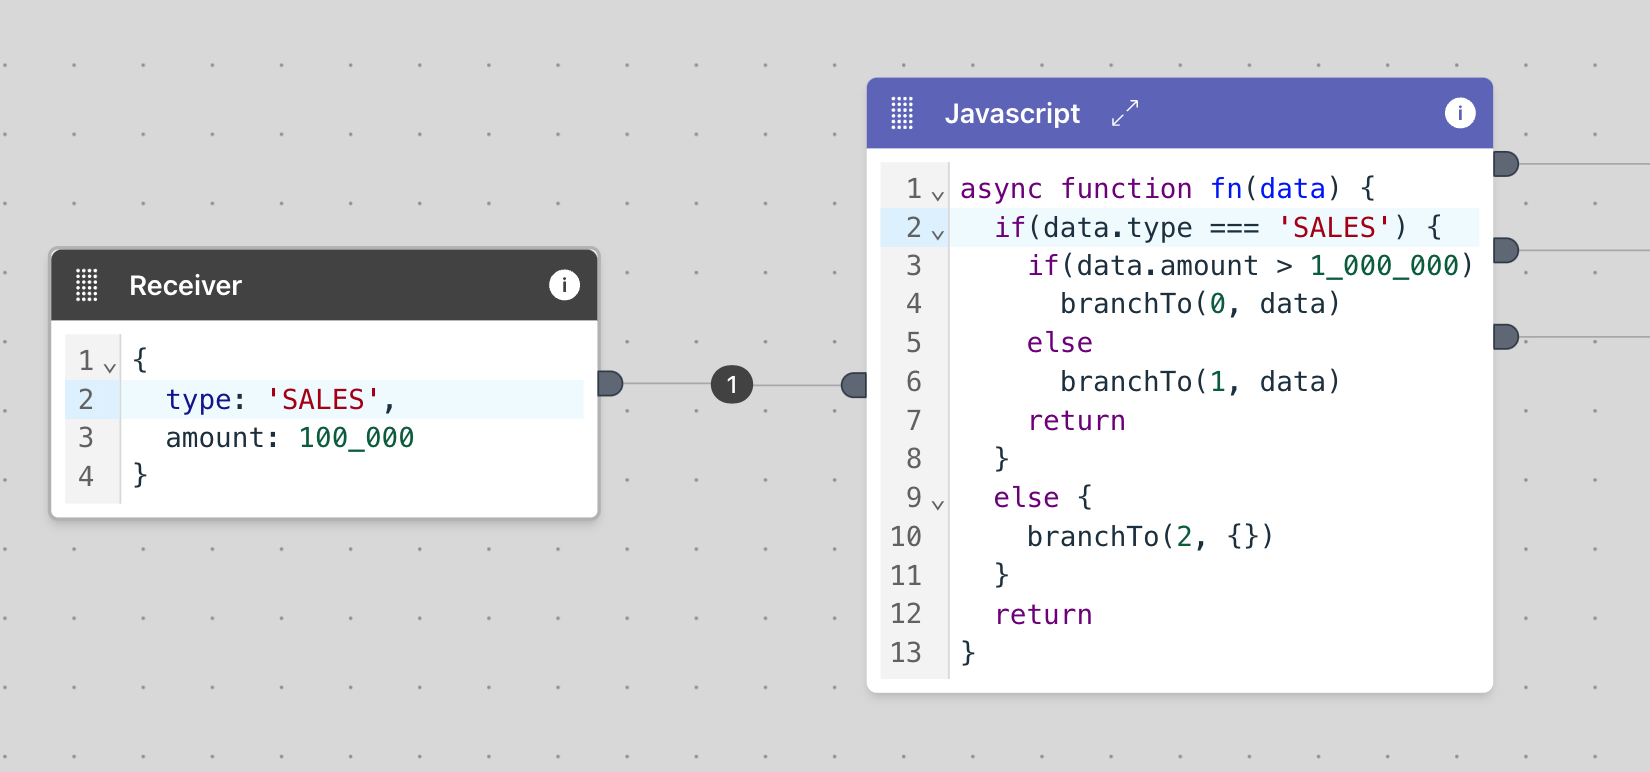
Task: Click the Javascript node drag handle icon
Action: (902, 113)
